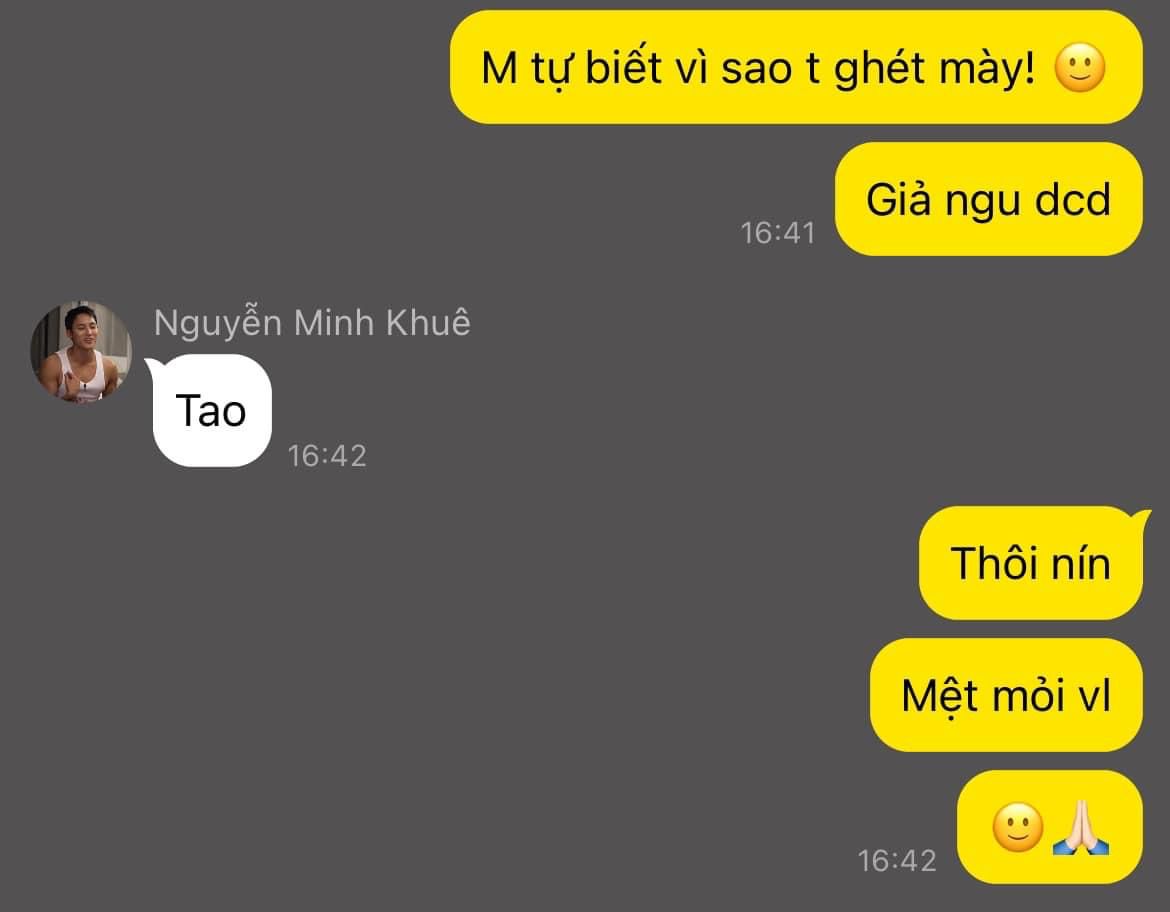
Task: Select the "Thôi nín" message bubble
Action: pyautogui.click(x=1030, y=563)
